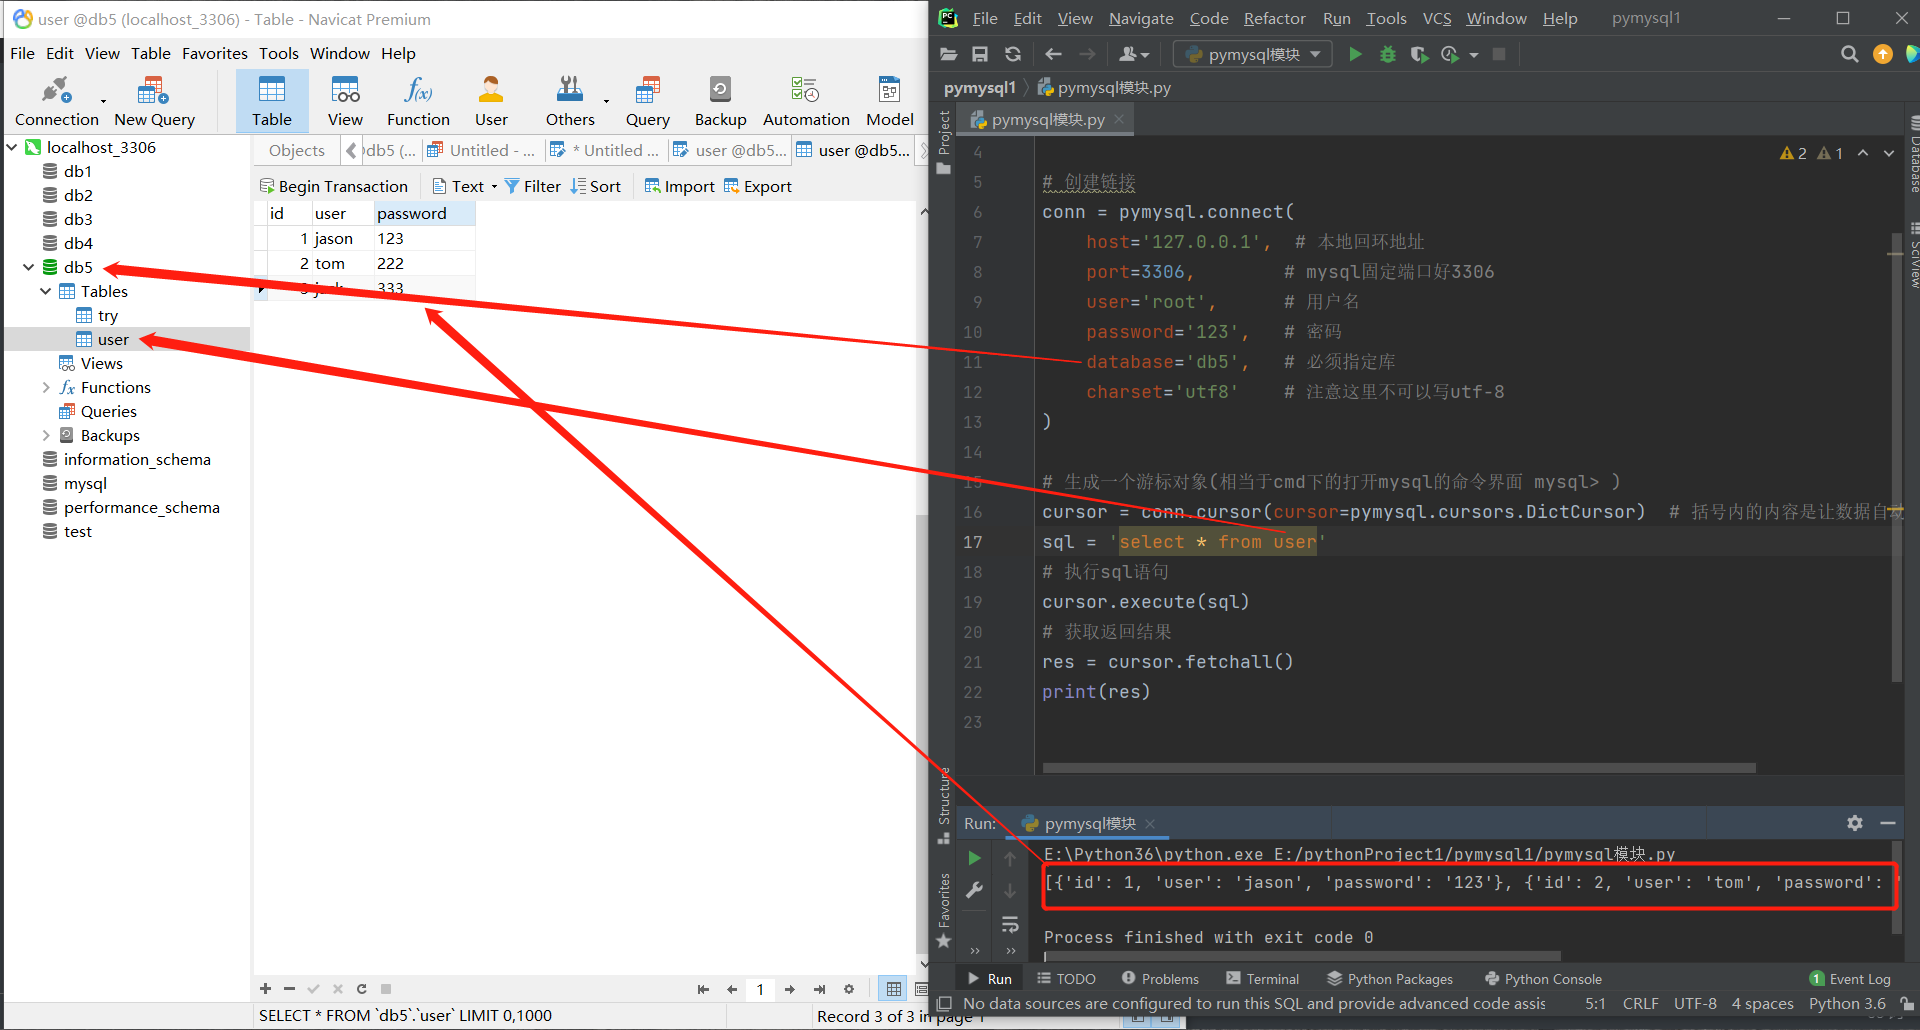Click the Reload from disk icon in PyCharm
Image resolution: width=1920 pixels, height=1030 pixels.
1013,54
